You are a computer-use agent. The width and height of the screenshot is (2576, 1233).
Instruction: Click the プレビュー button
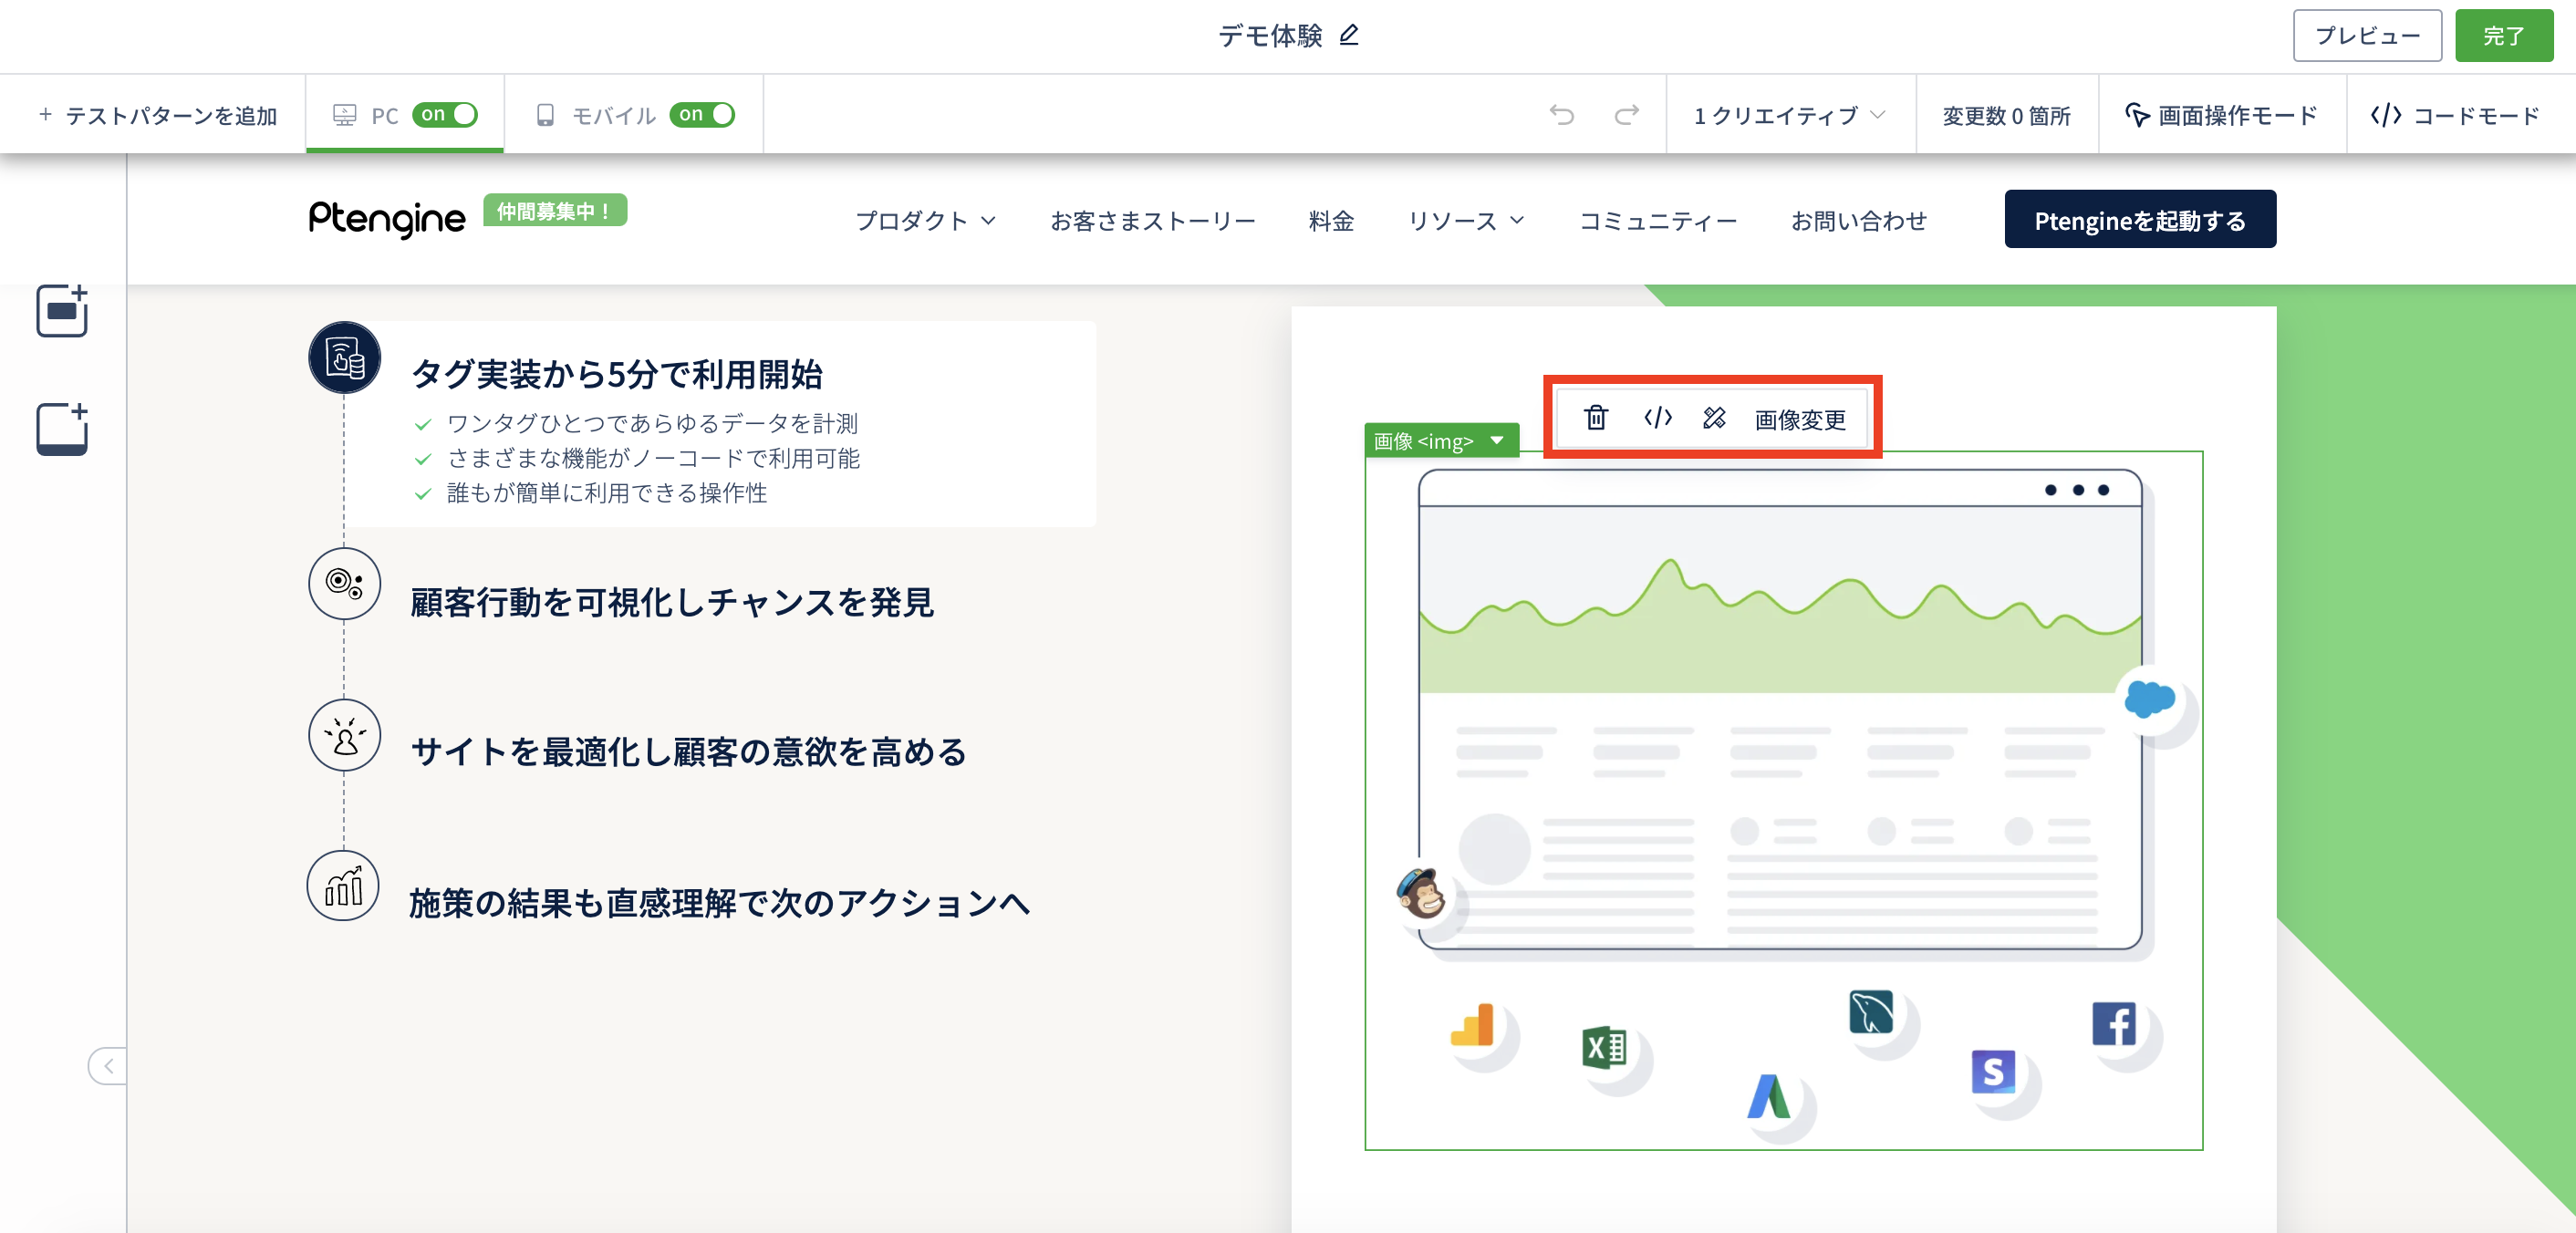click(x=2367, y=36)
